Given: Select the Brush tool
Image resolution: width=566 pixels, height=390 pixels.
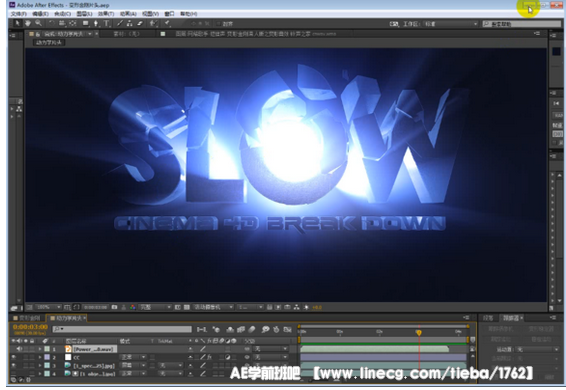Looking at the screenshot, I should pyautogui.click(x=119, y=23).
